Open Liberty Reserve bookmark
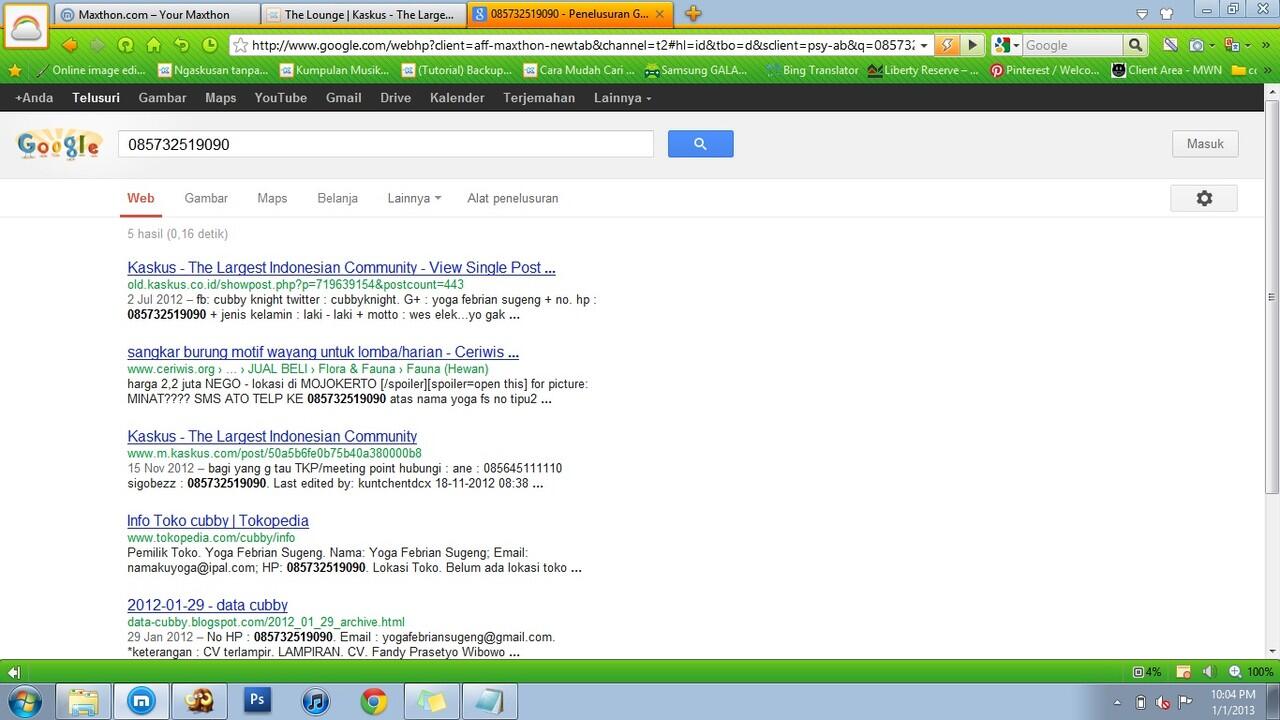The height and width of the screenshot is (720, 1280). pos(923,70)
